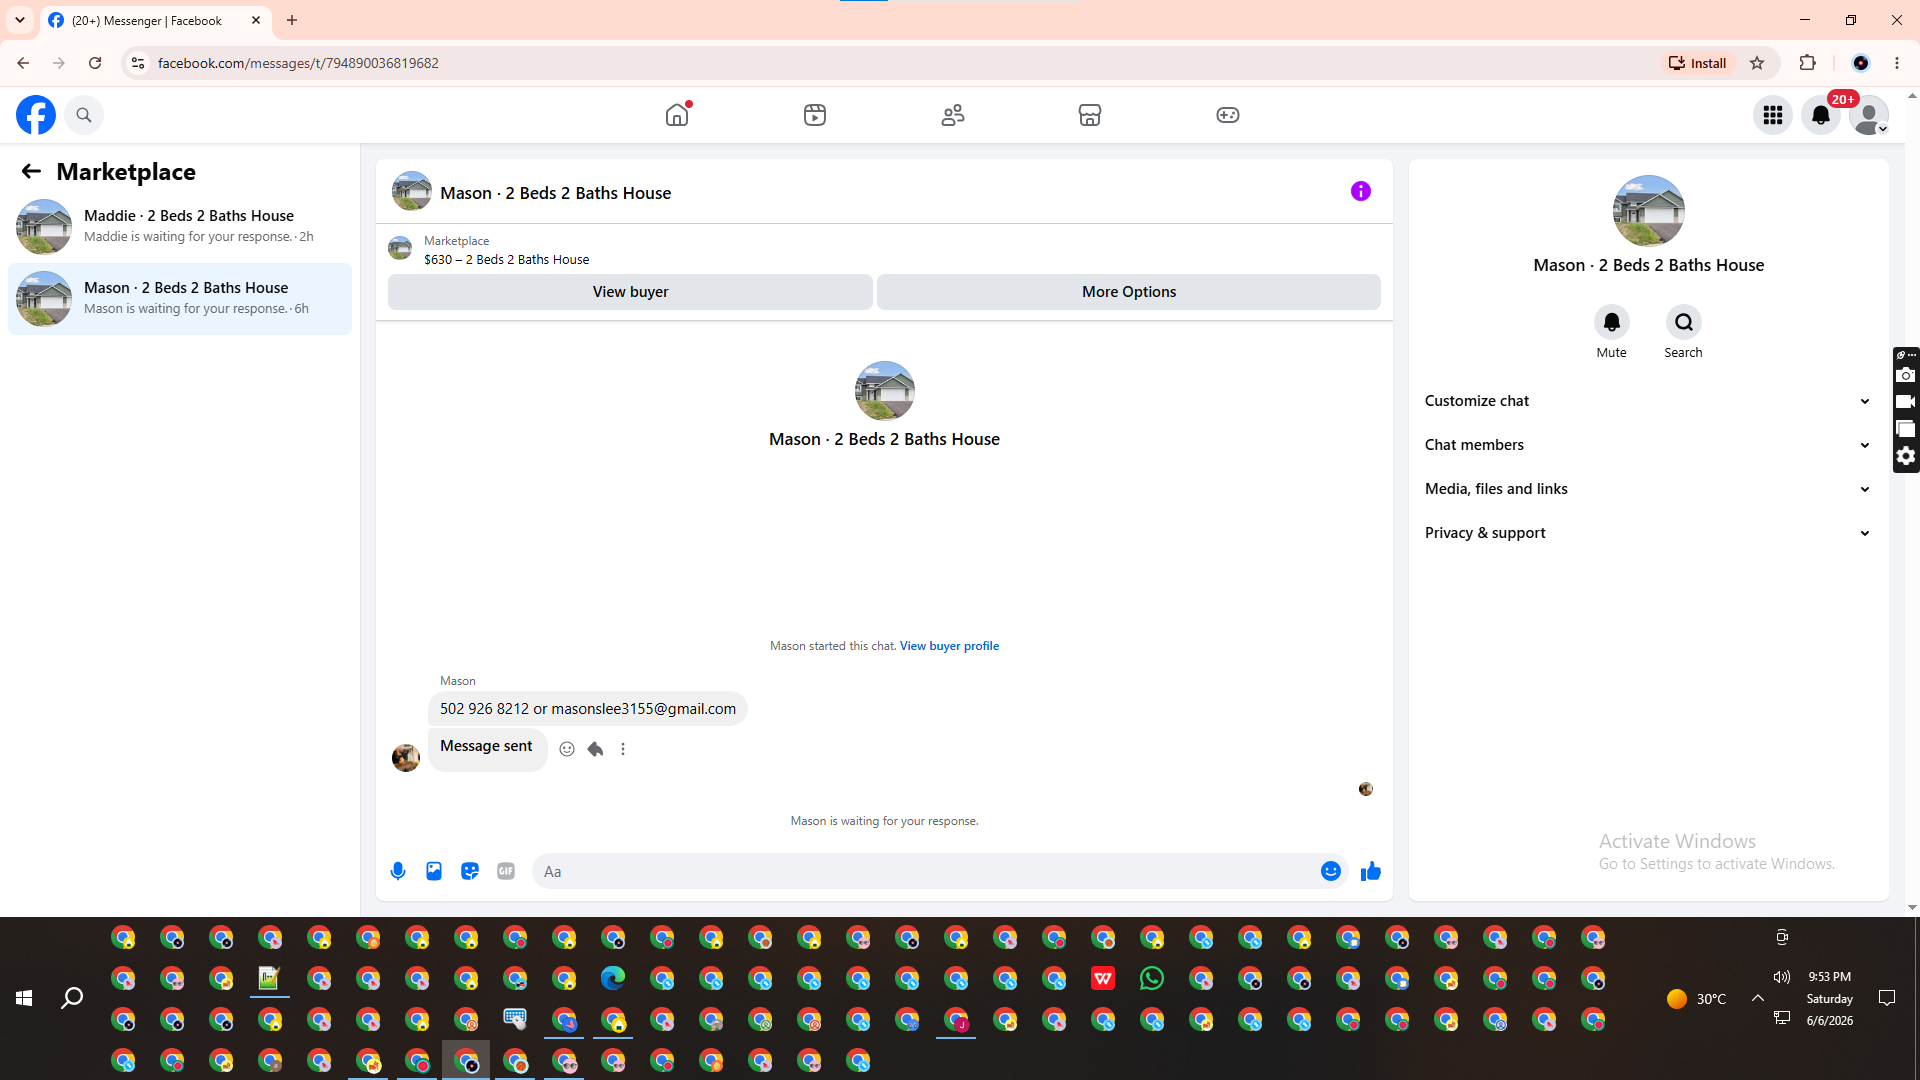The height and width of the screenshot is (1080, 1920).
Task: Choose a sticker
Action: coord(470,871)
